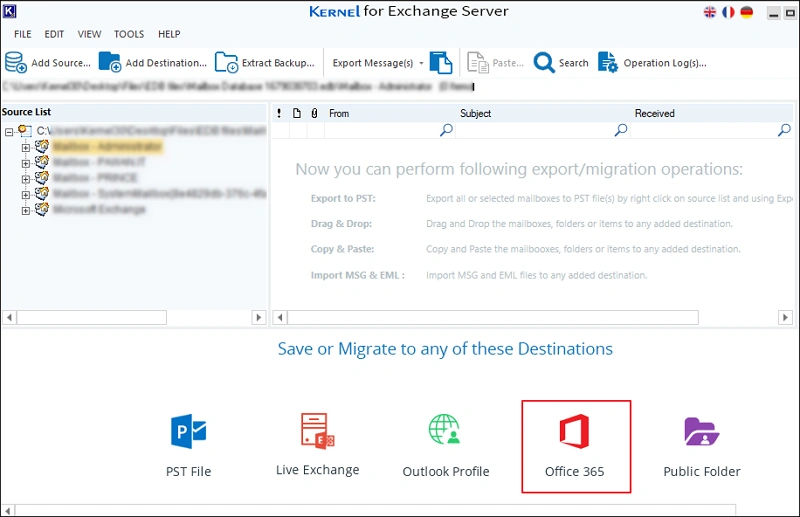Select the Outlook Profile destination icon

[444, 429]
